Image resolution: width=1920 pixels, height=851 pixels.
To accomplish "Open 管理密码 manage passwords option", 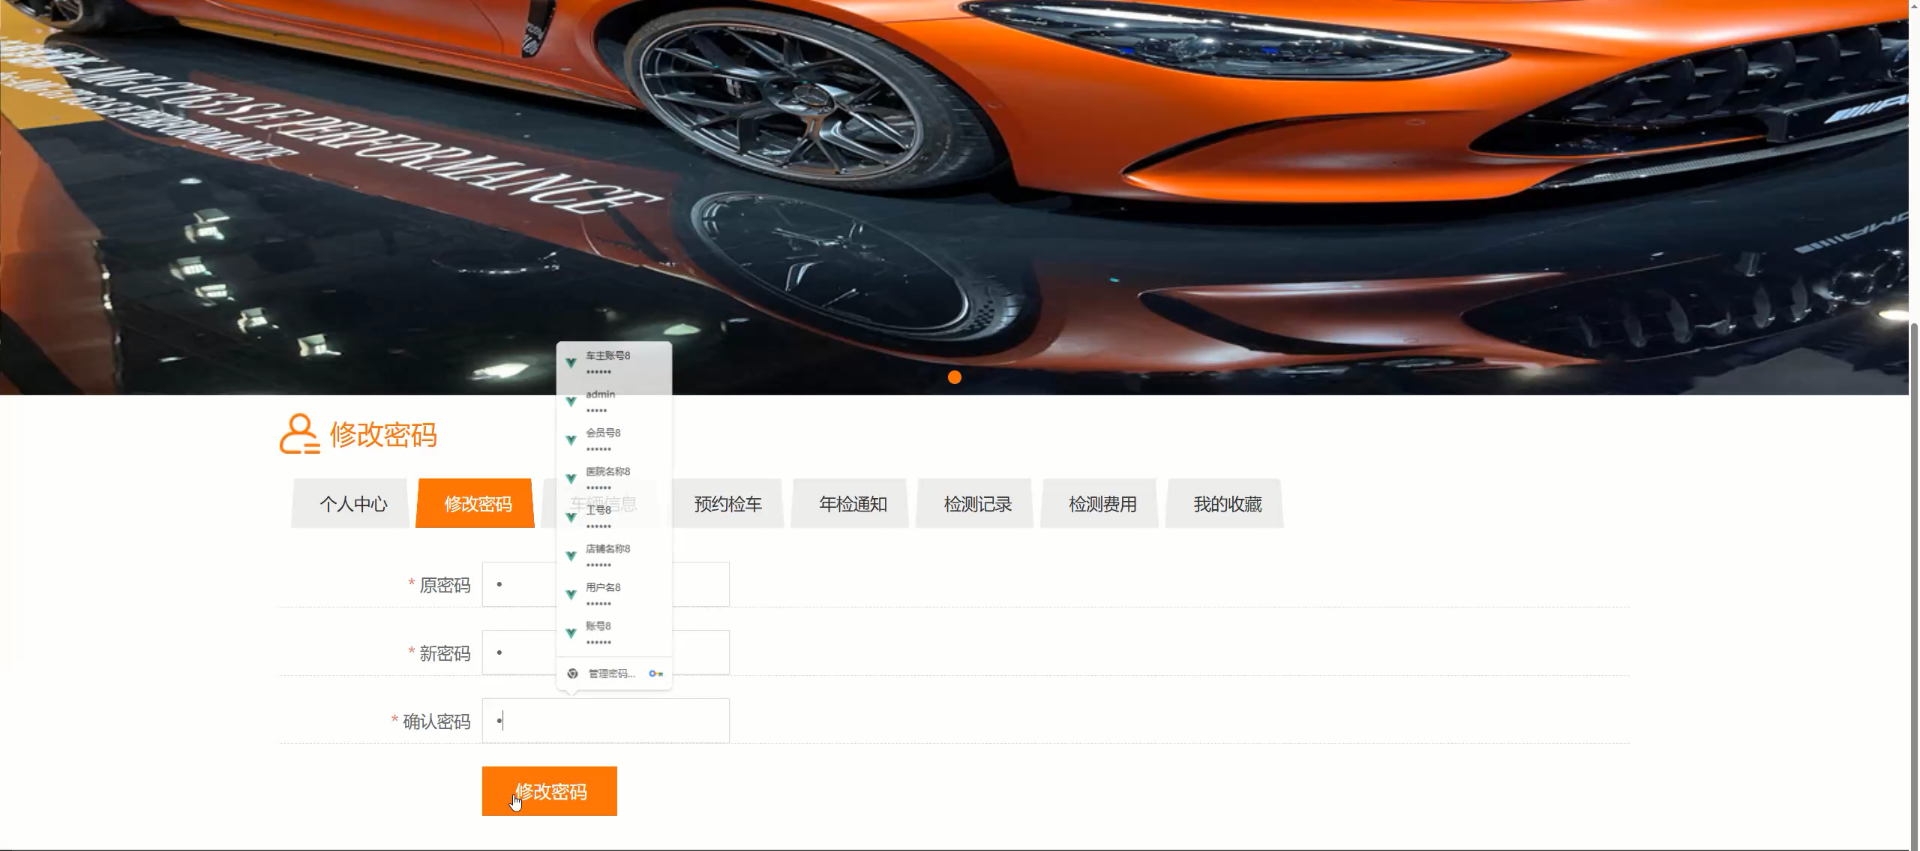I will [x=614, y=673].
